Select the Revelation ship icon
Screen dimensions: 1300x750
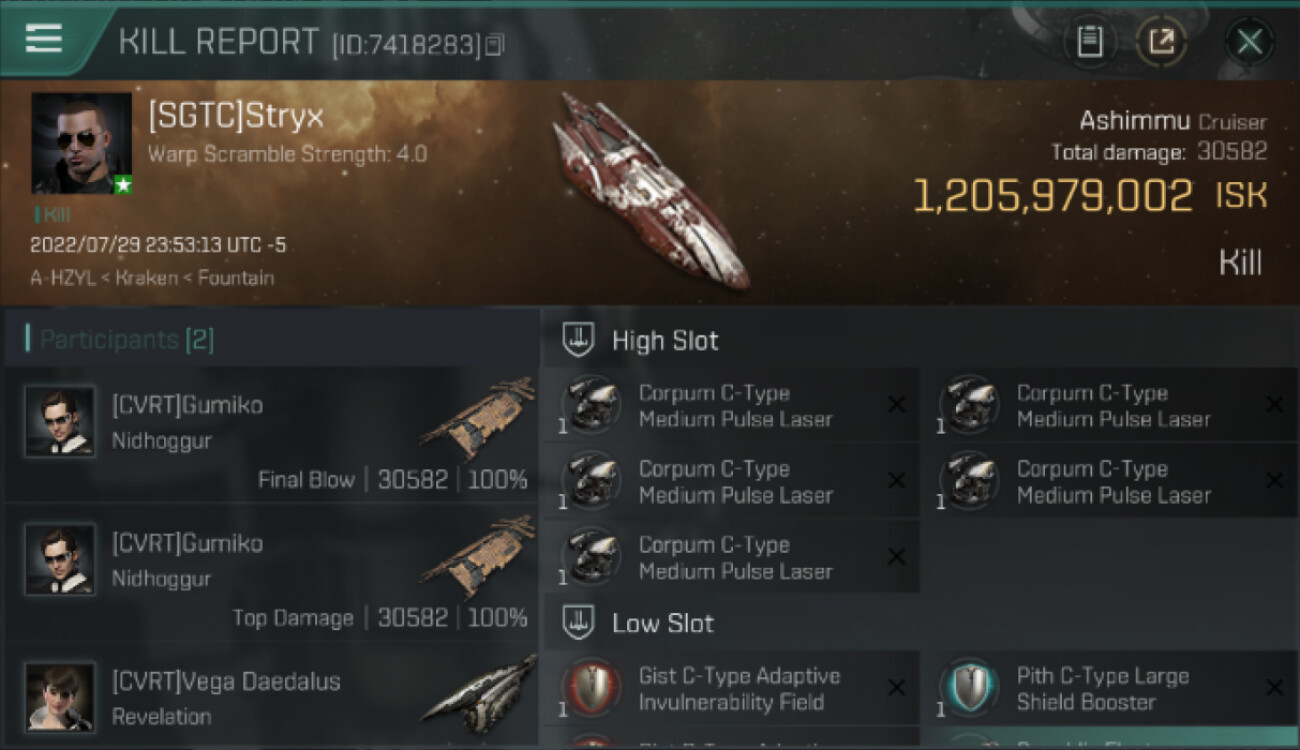coord(479,690)
